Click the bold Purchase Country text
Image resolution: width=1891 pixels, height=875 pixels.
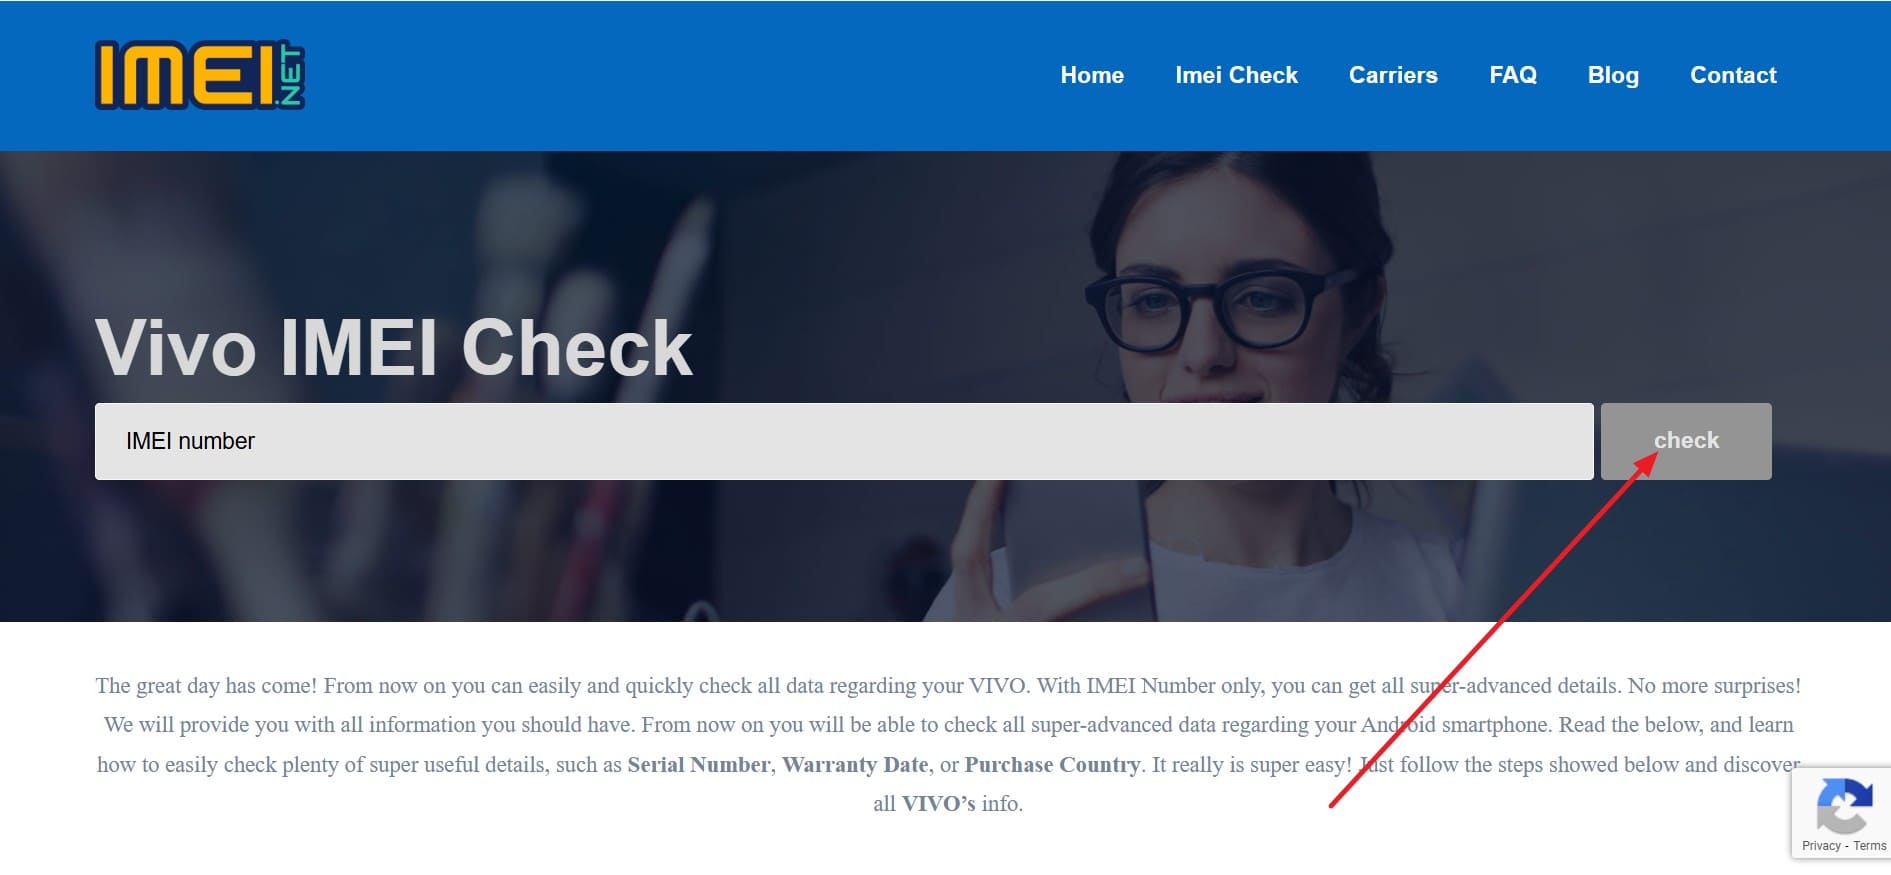pyautogui.click(x=1052, y=765)
